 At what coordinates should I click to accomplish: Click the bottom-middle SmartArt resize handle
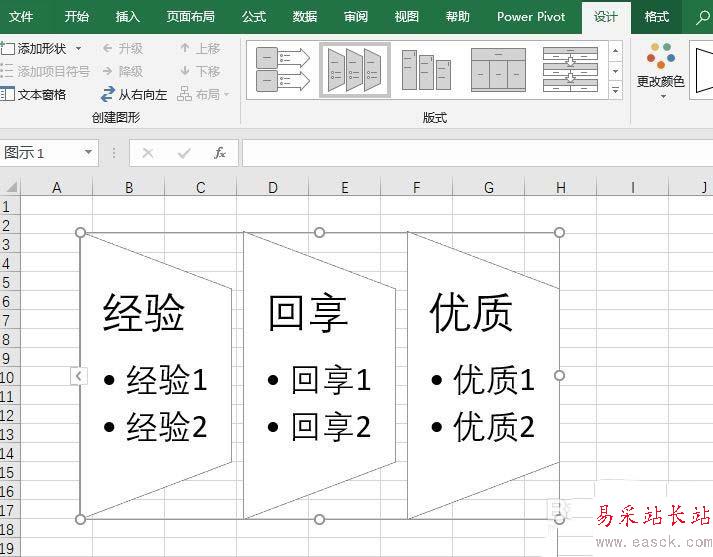[x=319, y=519]
